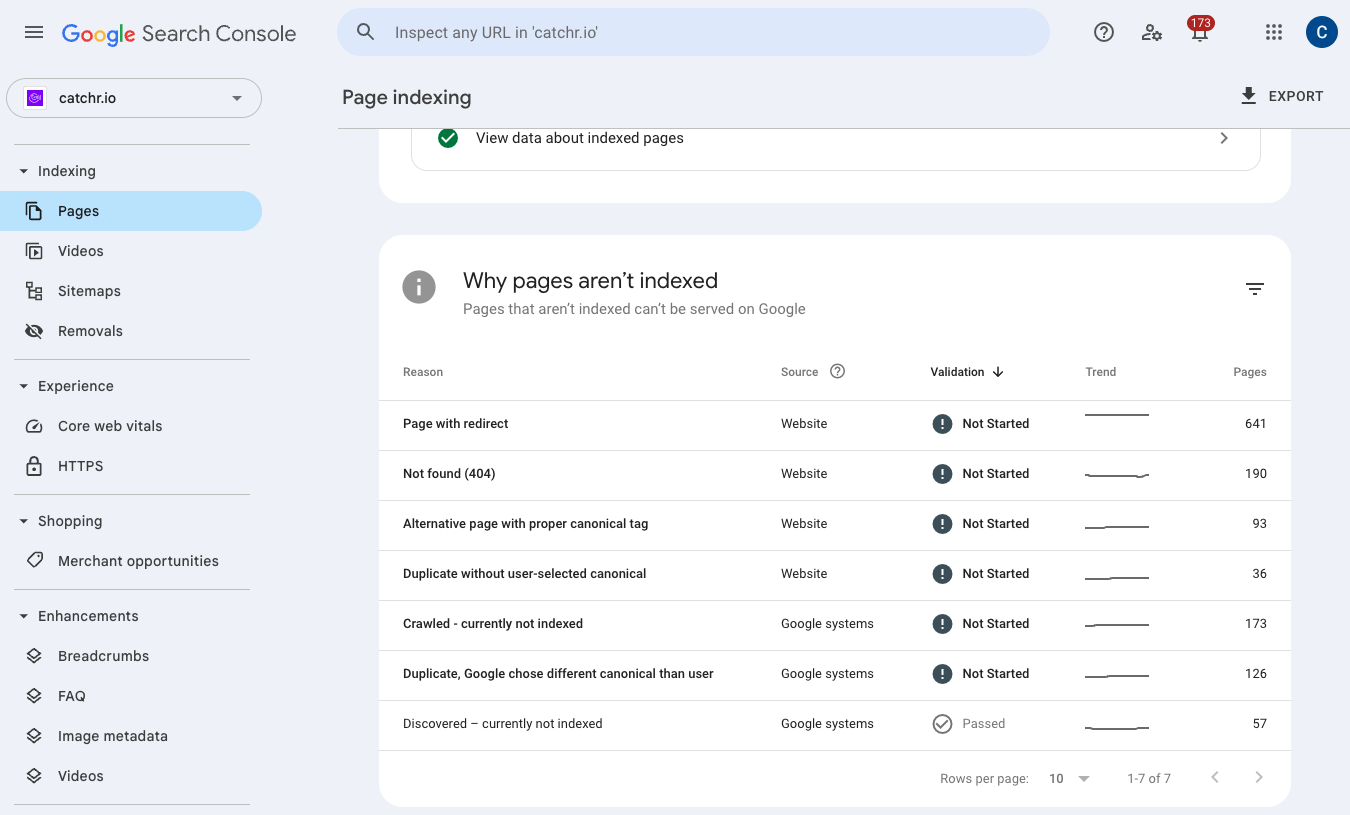Viewport: 1350px width, 815px height.
Task: Open Pages in the sidebar
Action: [x=131, y=211]
